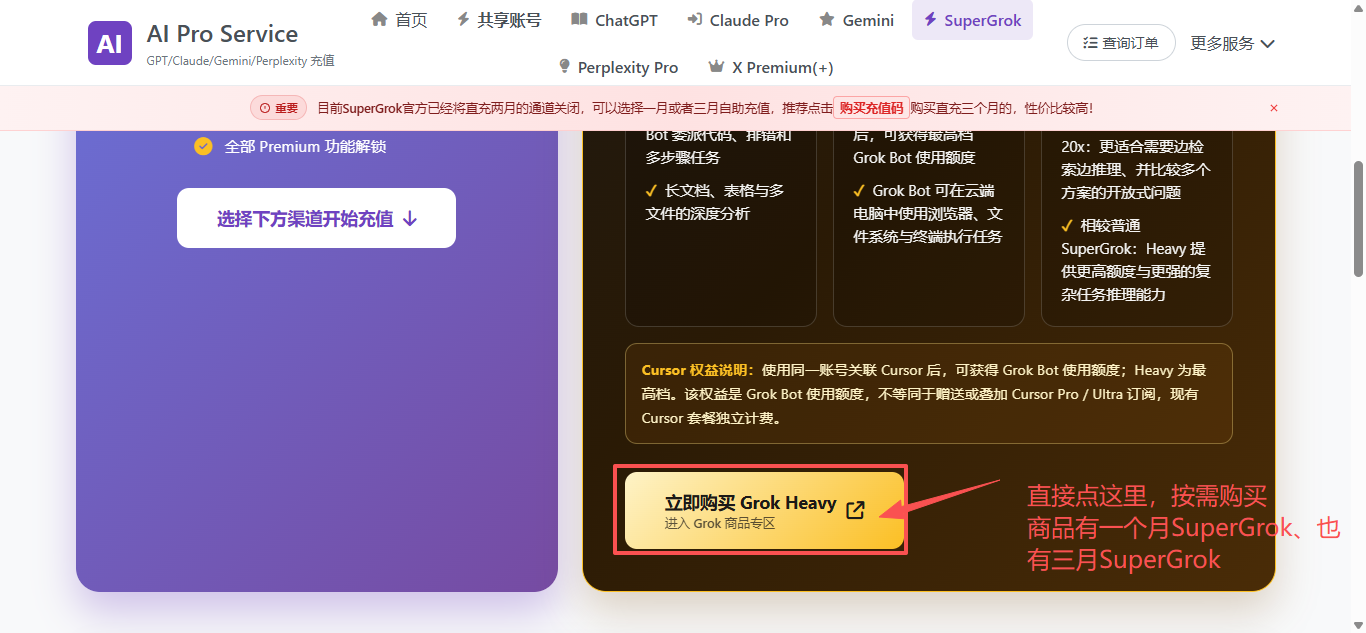
Task: Open the Perplexity Pro page
Action: click(618, 67)
